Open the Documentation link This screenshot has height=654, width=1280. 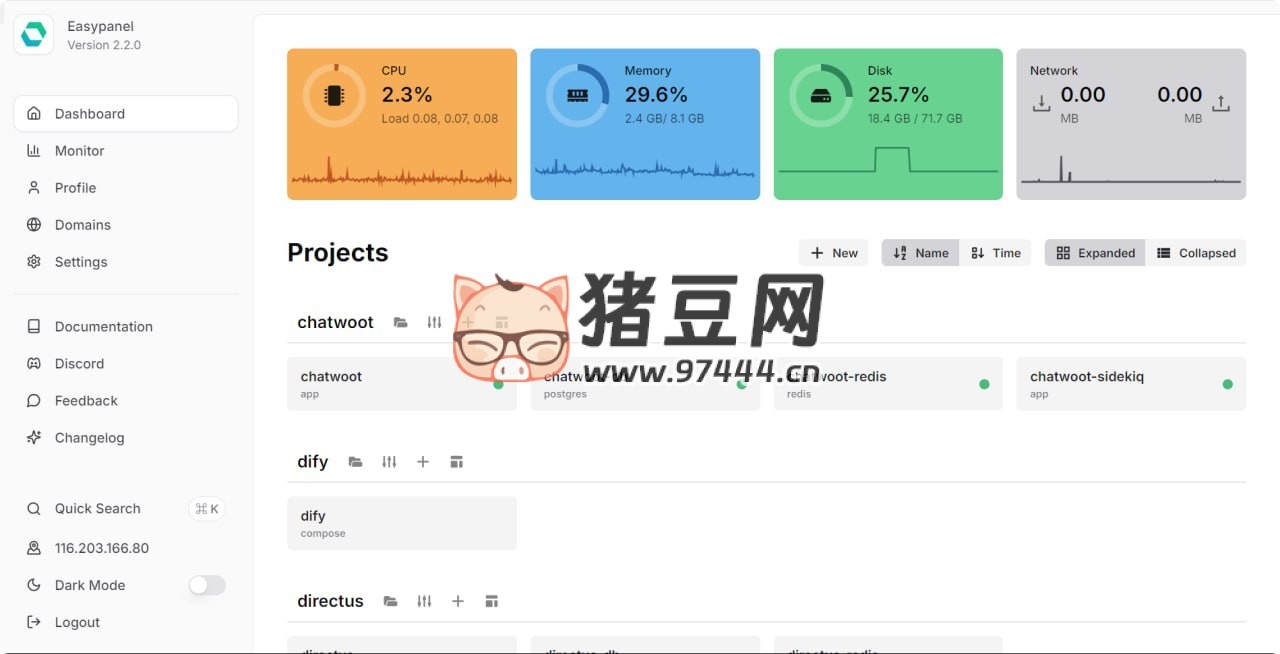pos(103,326)
